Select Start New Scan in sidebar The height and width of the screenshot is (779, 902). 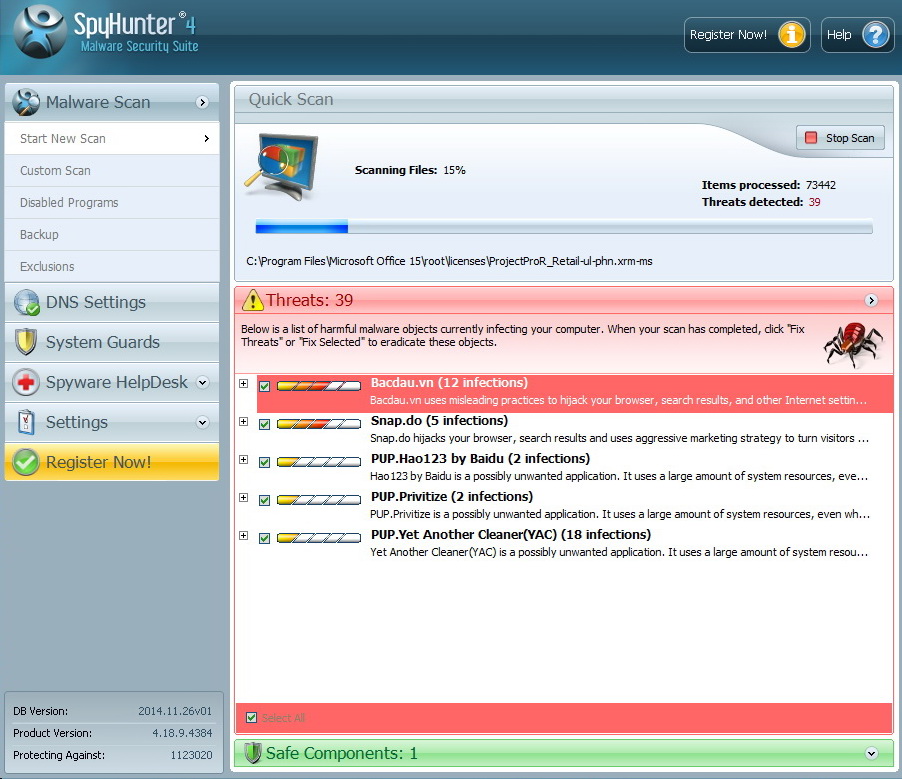tap(112, 139)
